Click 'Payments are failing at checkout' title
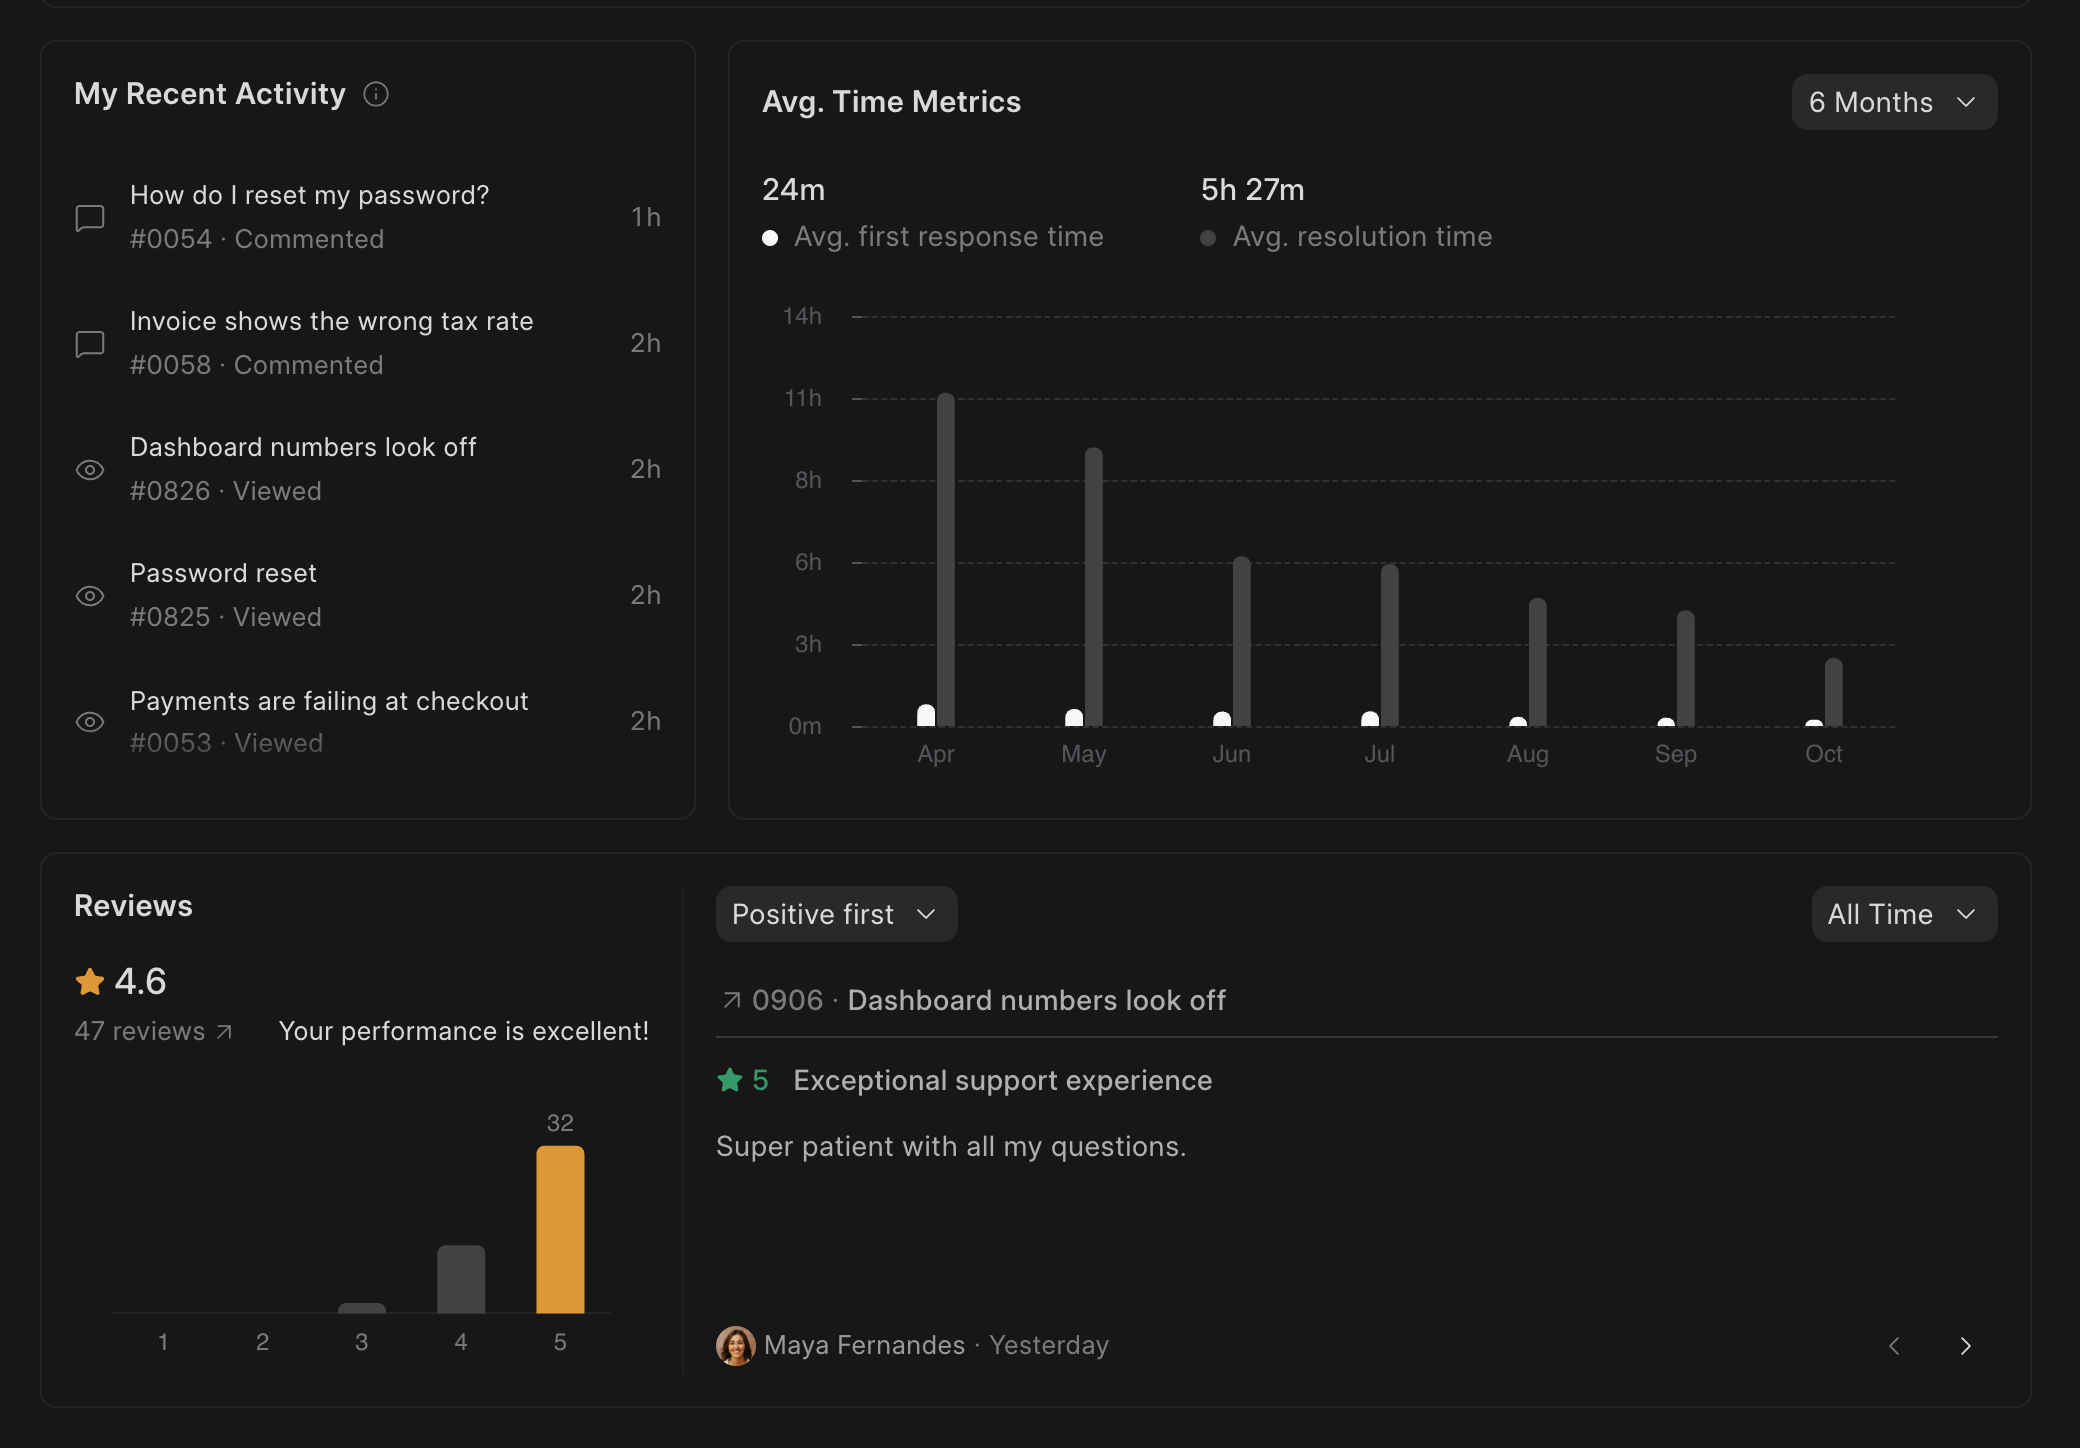The image size is (2080, 1448). [329, 701]
